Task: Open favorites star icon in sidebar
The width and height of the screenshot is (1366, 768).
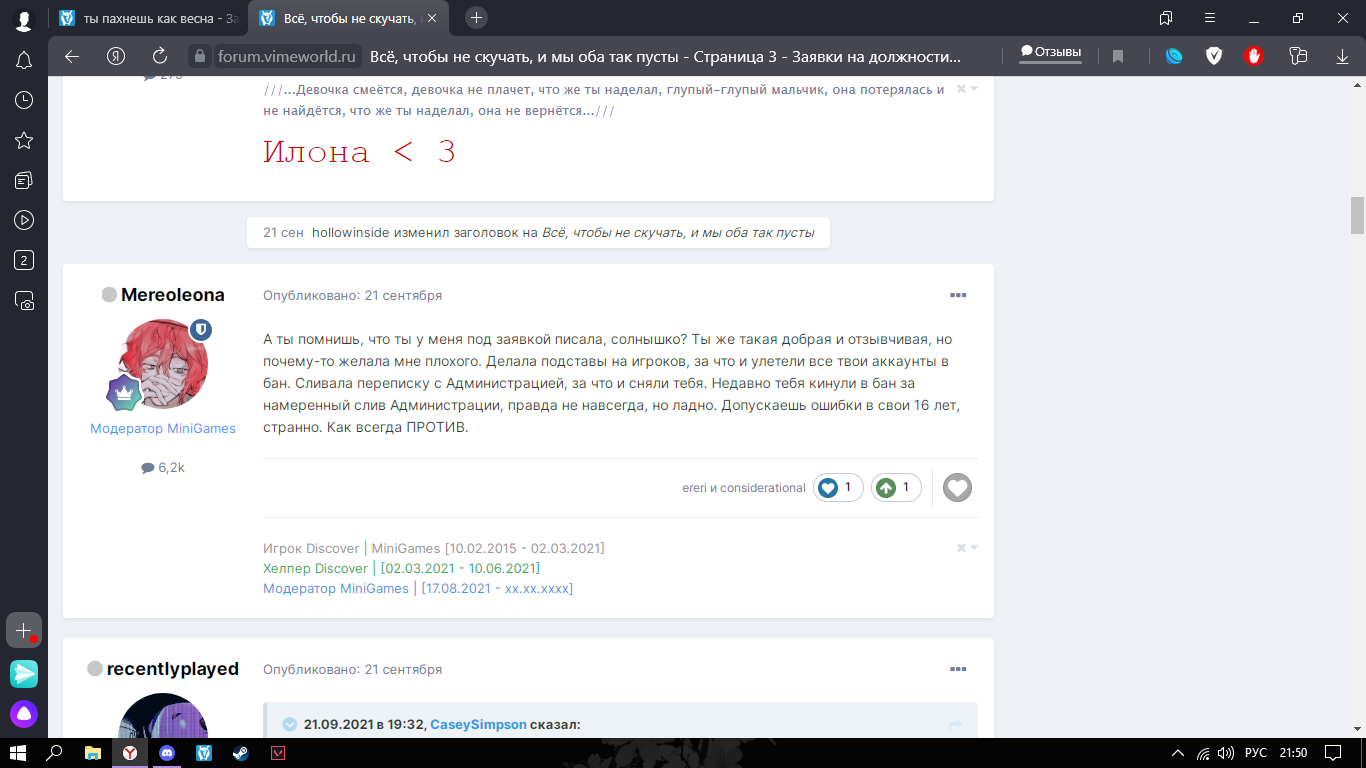Action: point(24,140)
